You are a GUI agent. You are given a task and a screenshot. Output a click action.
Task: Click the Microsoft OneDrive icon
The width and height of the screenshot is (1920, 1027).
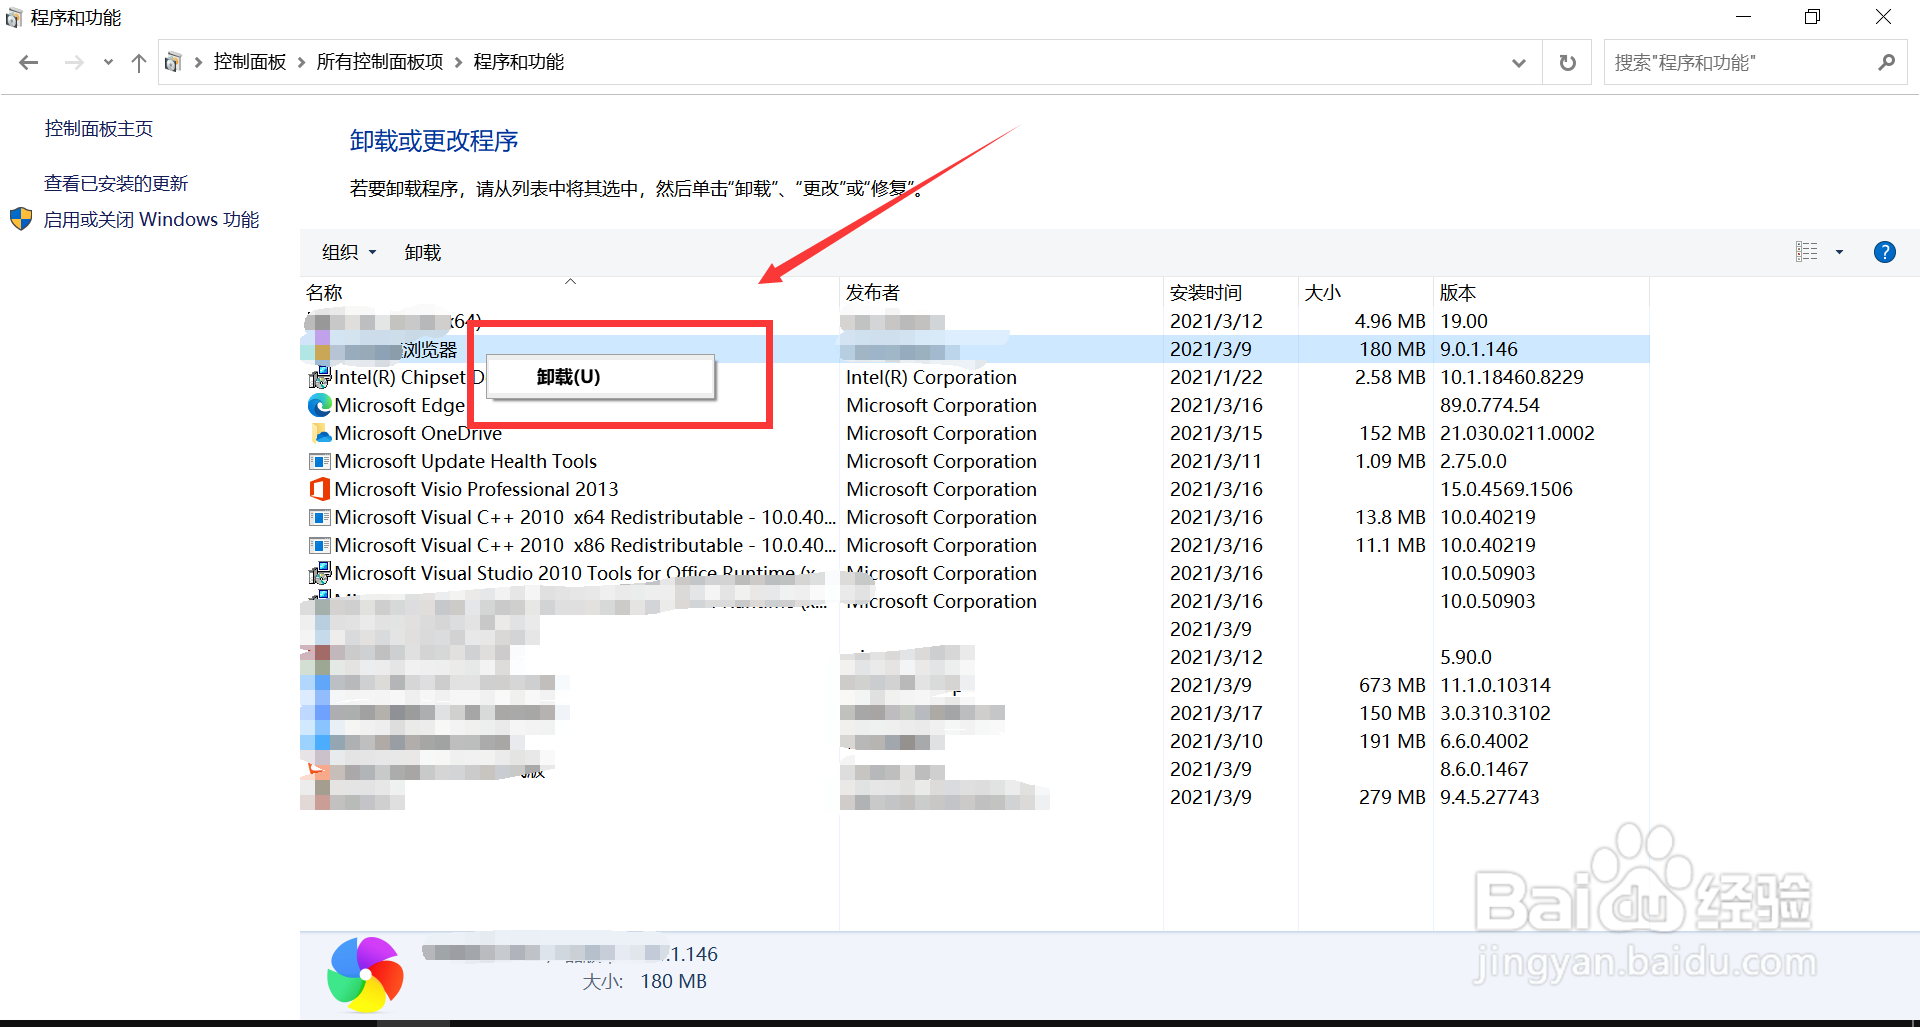tap(320, 433)
